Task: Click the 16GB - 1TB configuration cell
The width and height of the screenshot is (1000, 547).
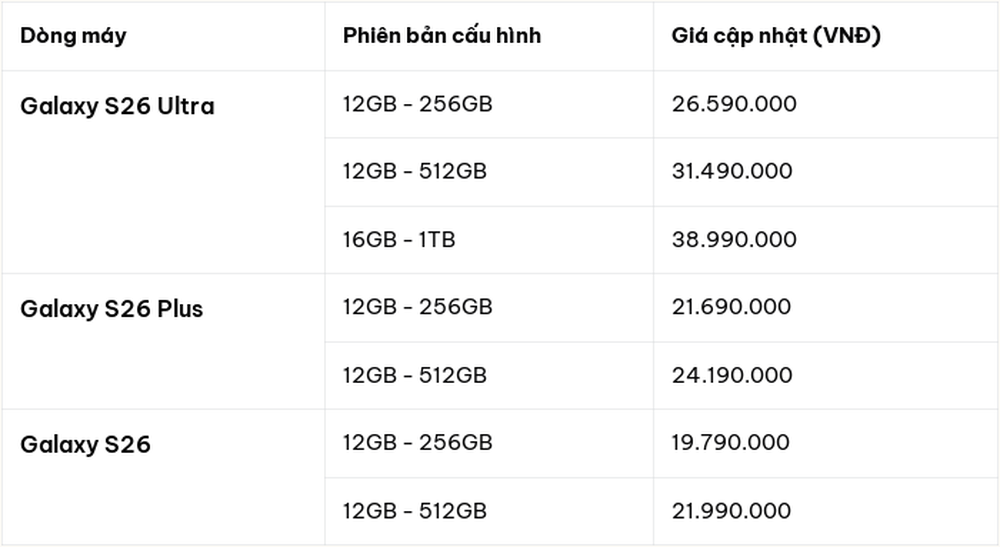Action: (x=399, y=239)
